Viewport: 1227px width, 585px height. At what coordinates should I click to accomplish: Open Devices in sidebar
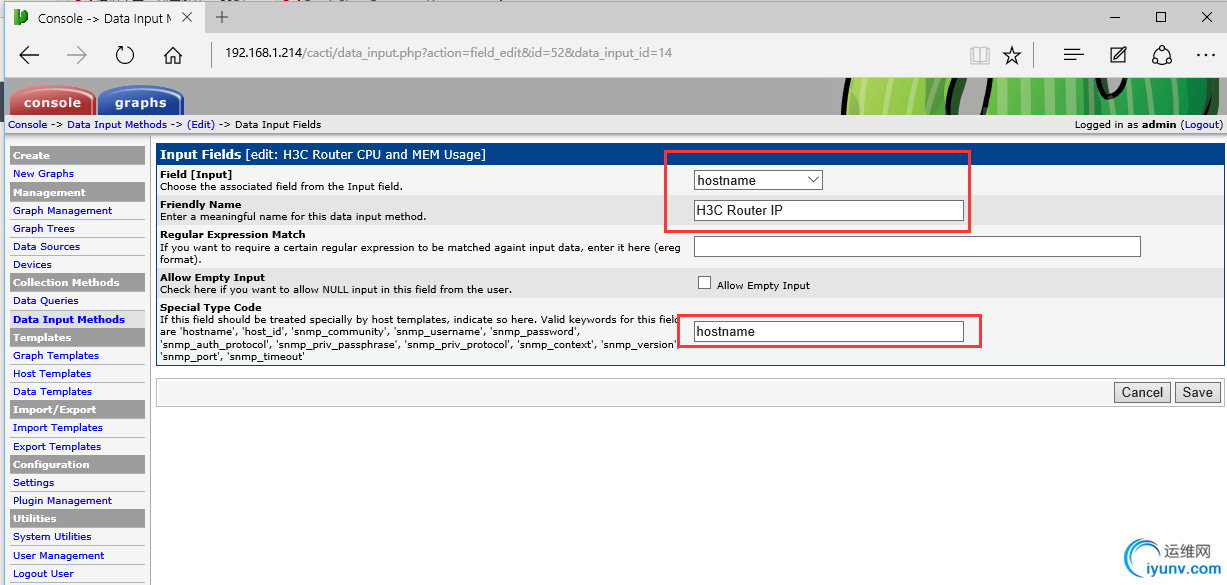[32, 264]
